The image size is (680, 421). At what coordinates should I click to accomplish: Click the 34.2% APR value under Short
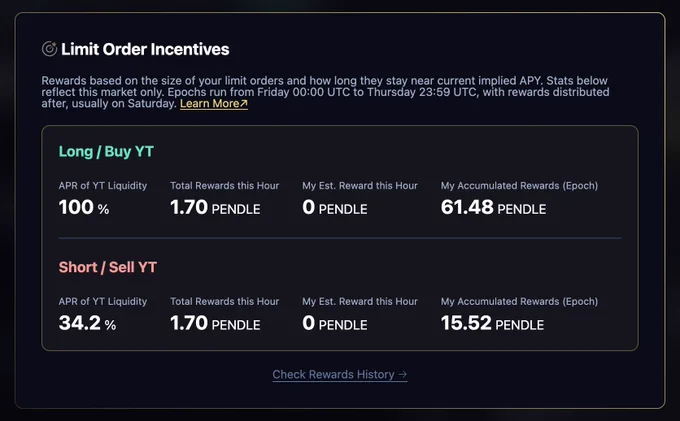click(87, 323)
